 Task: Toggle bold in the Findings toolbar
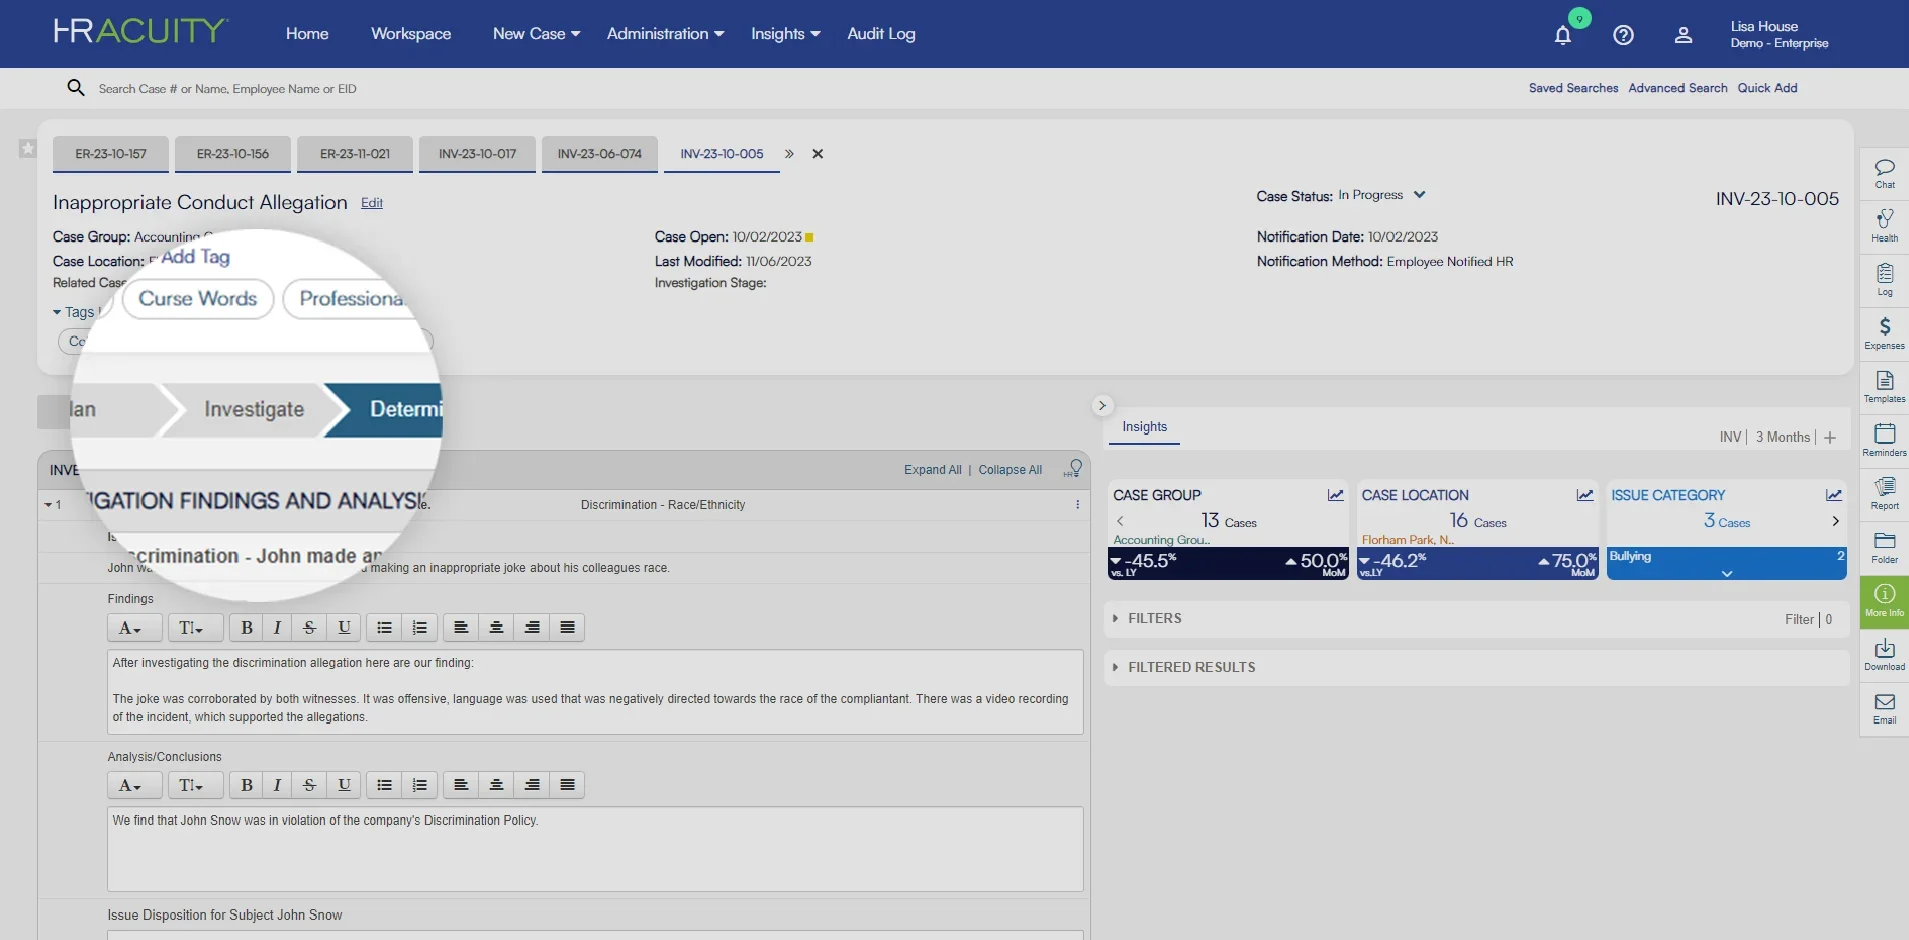[x=247, y=627]
